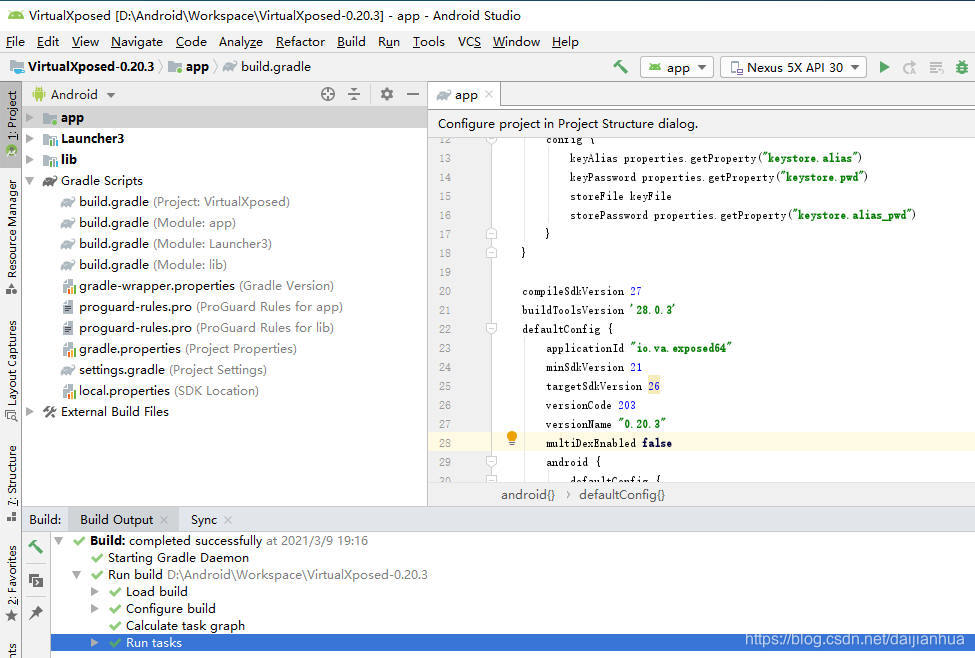Expand the Configure build node
The image size is (975, 658).
[x=95, y=608]
